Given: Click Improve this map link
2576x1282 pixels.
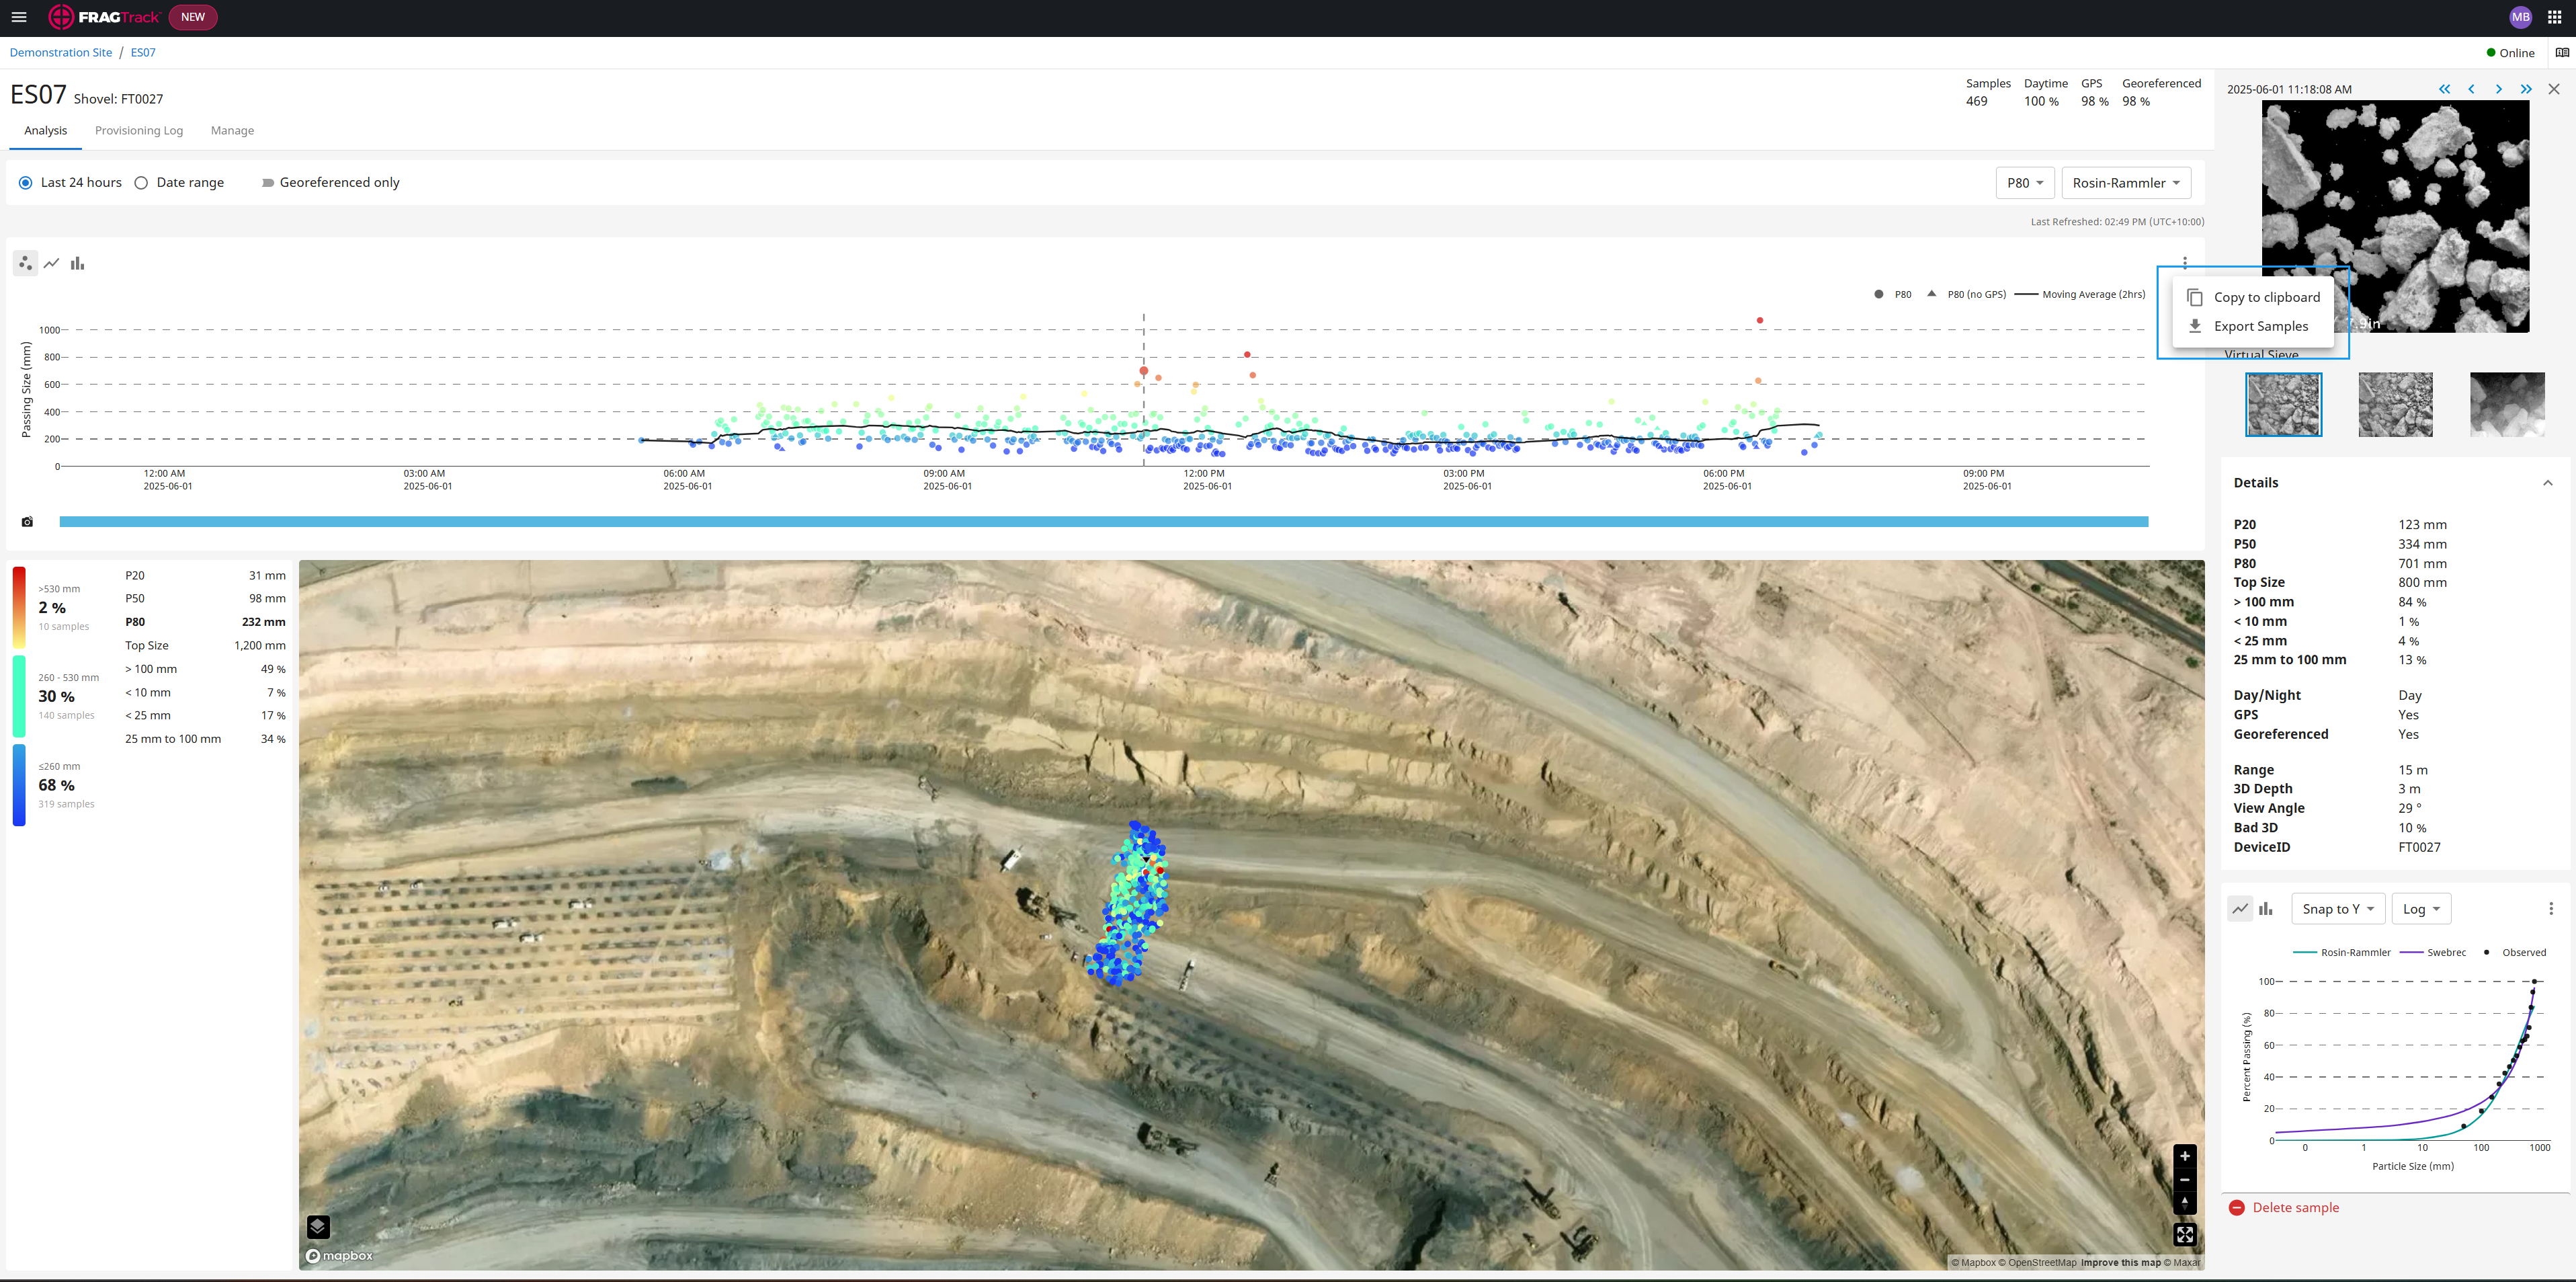Looking at the screenshot, I should (2120, 1263).
